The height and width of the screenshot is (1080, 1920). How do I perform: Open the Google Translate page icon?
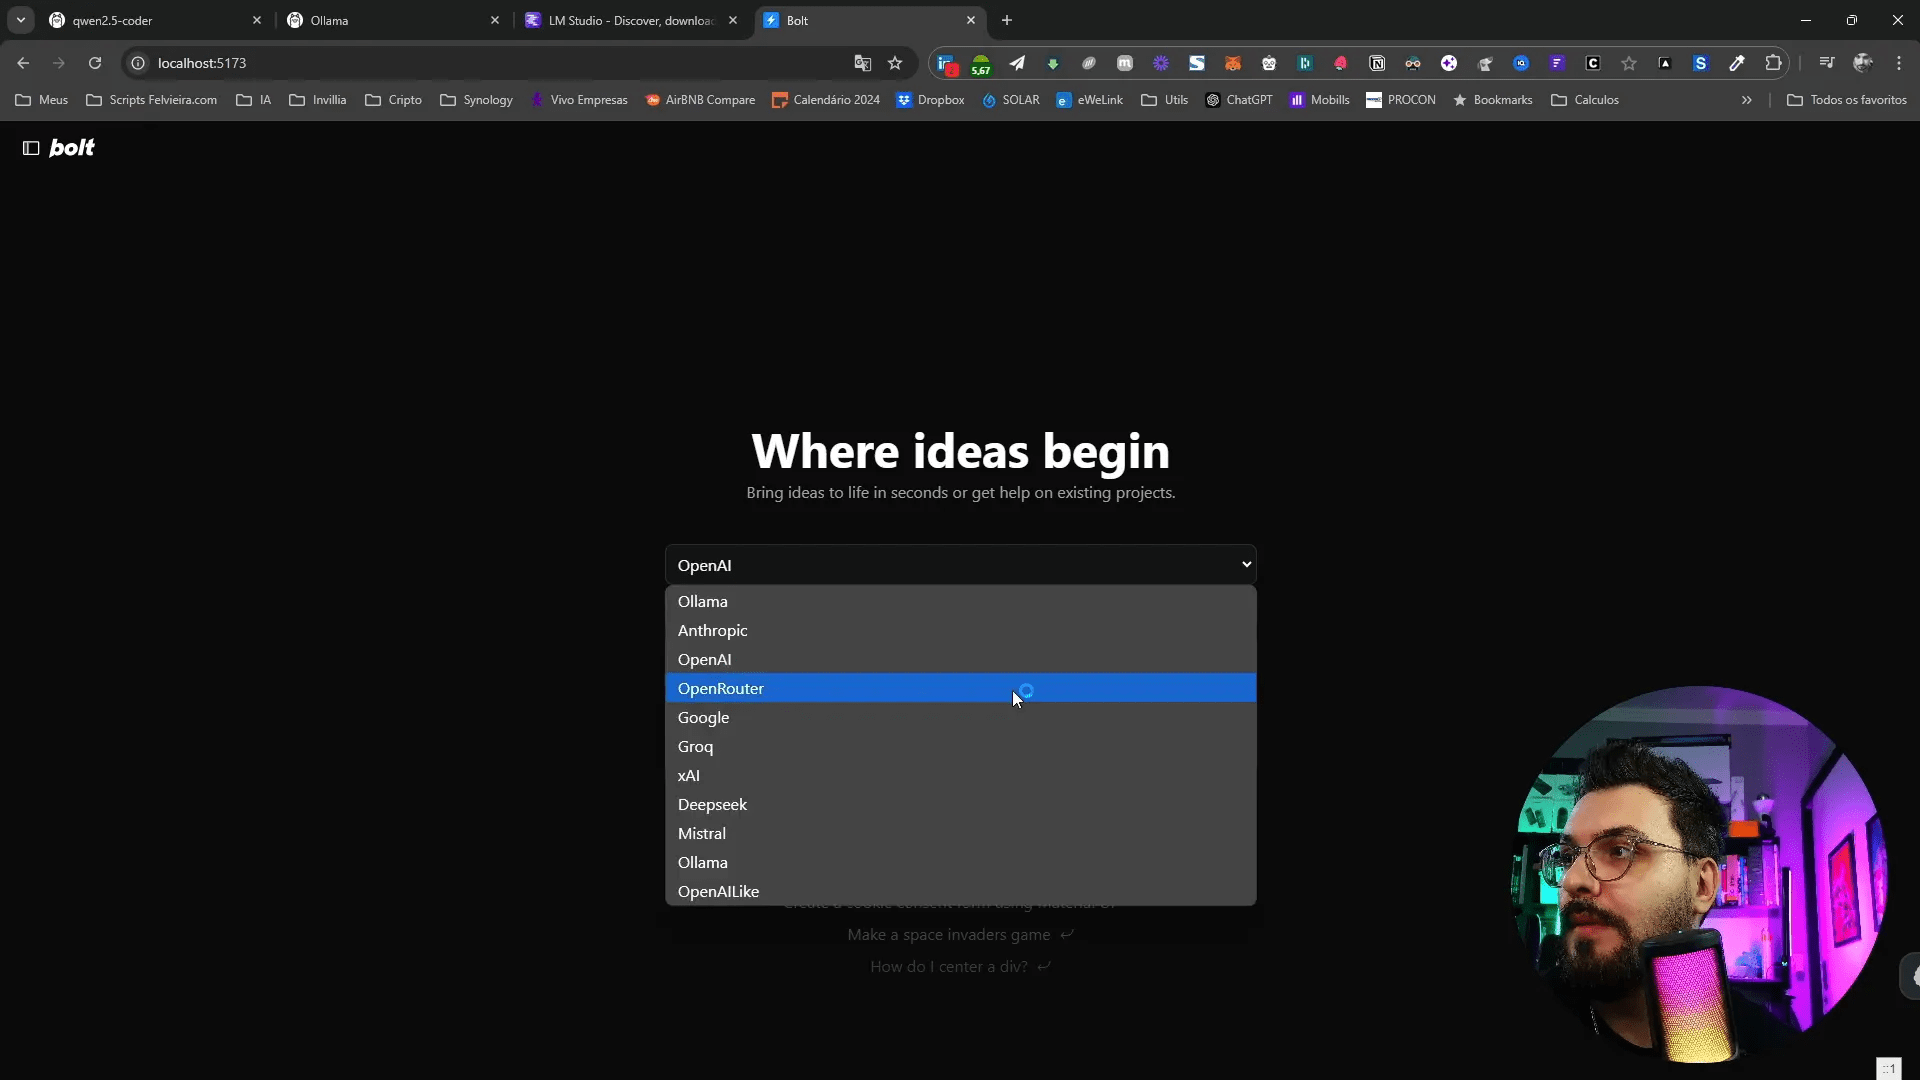862,63
